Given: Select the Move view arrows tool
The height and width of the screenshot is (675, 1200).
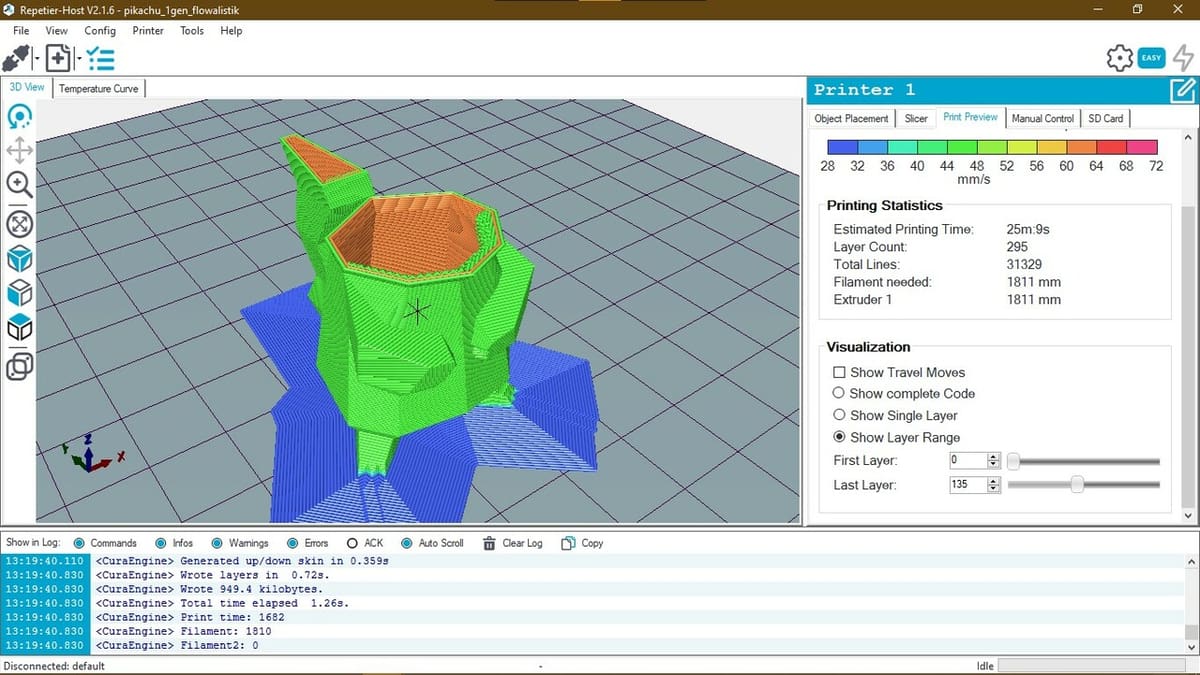Looking at the screenshot, I should (19, 151).
